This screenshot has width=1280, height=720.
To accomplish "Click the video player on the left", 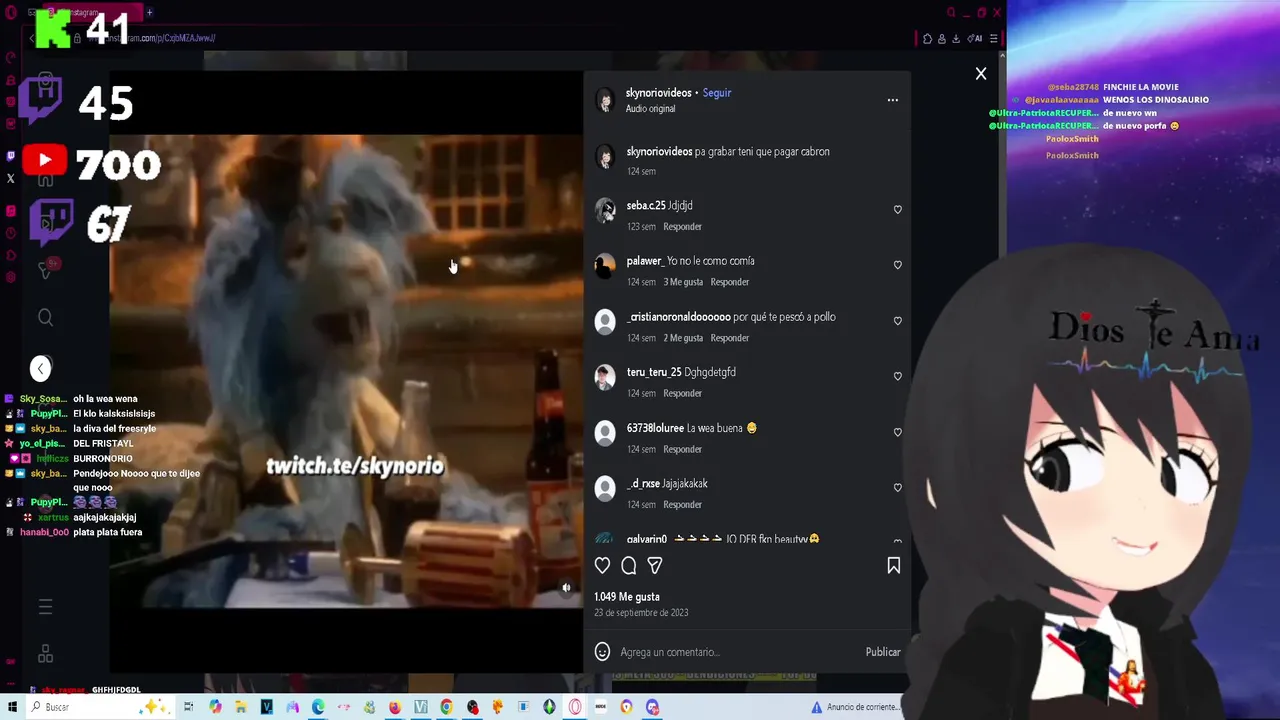I will pyautogui.click(x=346, y=371).
